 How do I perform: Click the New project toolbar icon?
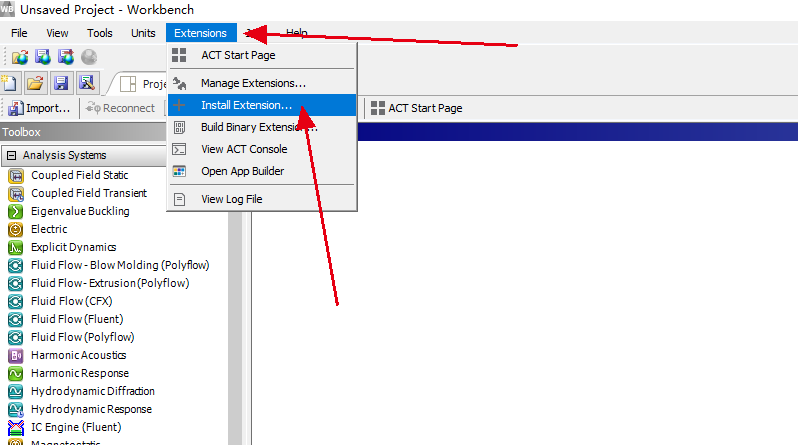point(11,83)
